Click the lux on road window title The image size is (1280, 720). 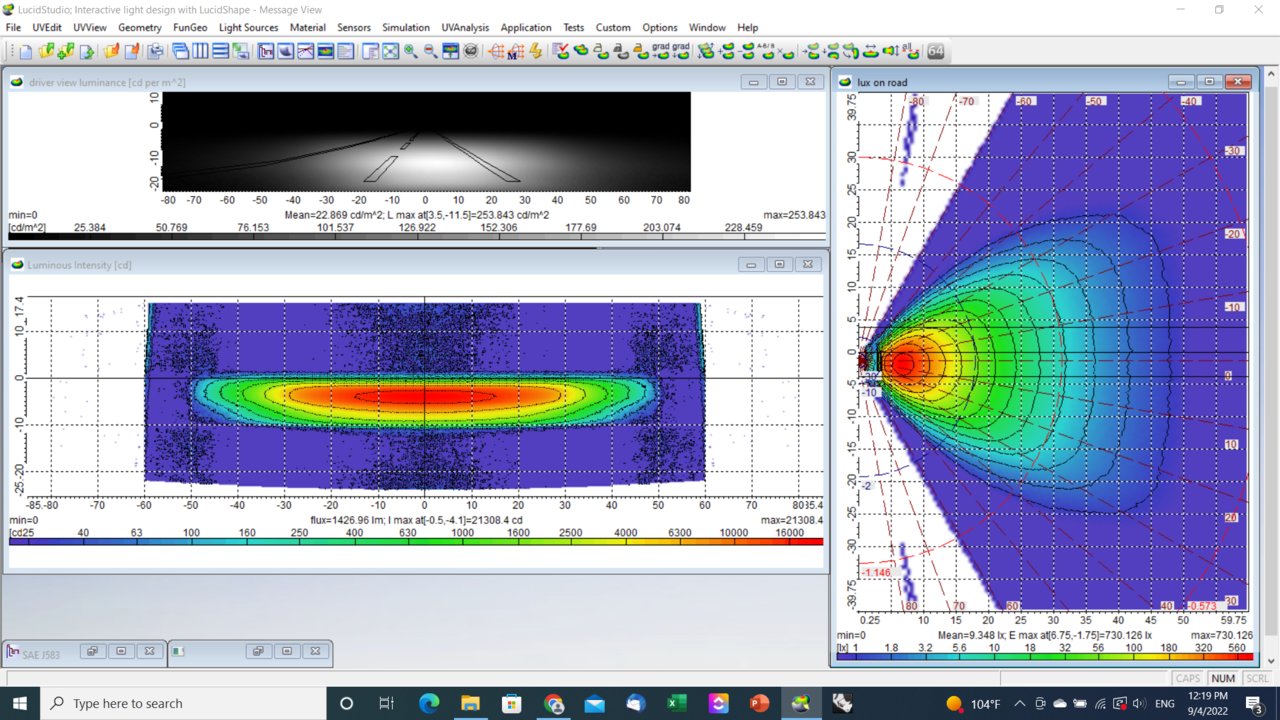coord(882,82)
